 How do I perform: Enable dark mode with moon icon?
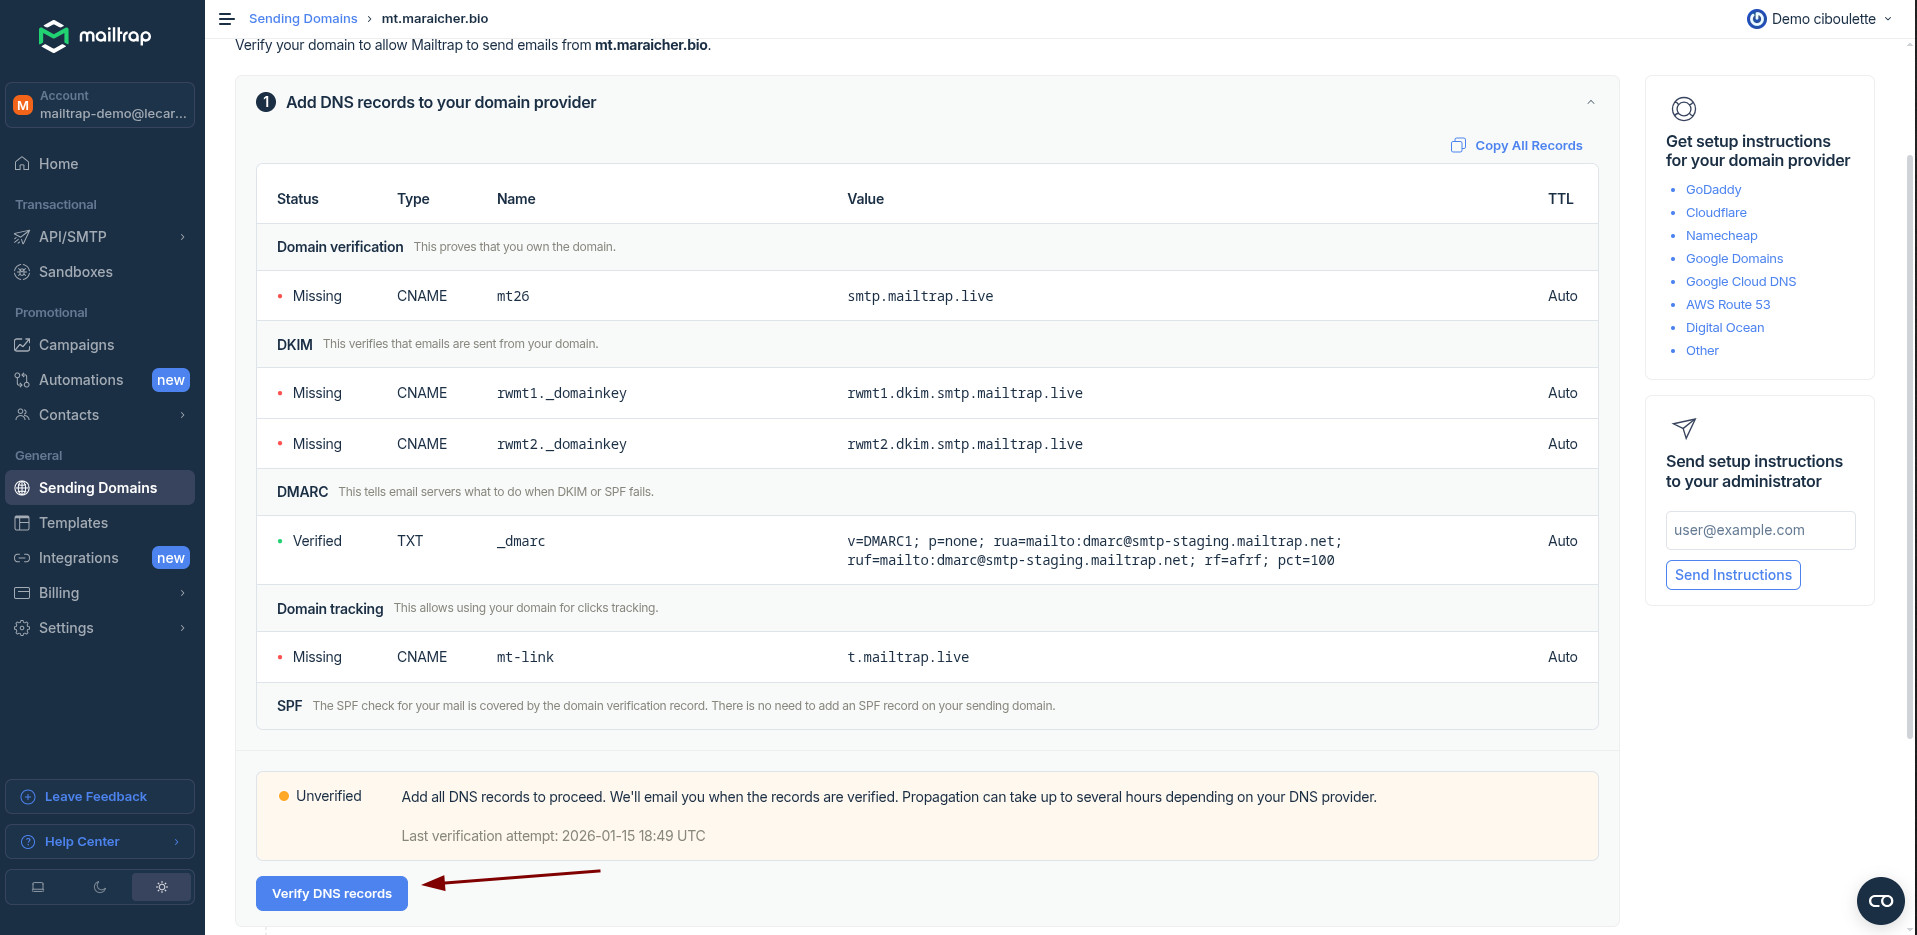100,887
